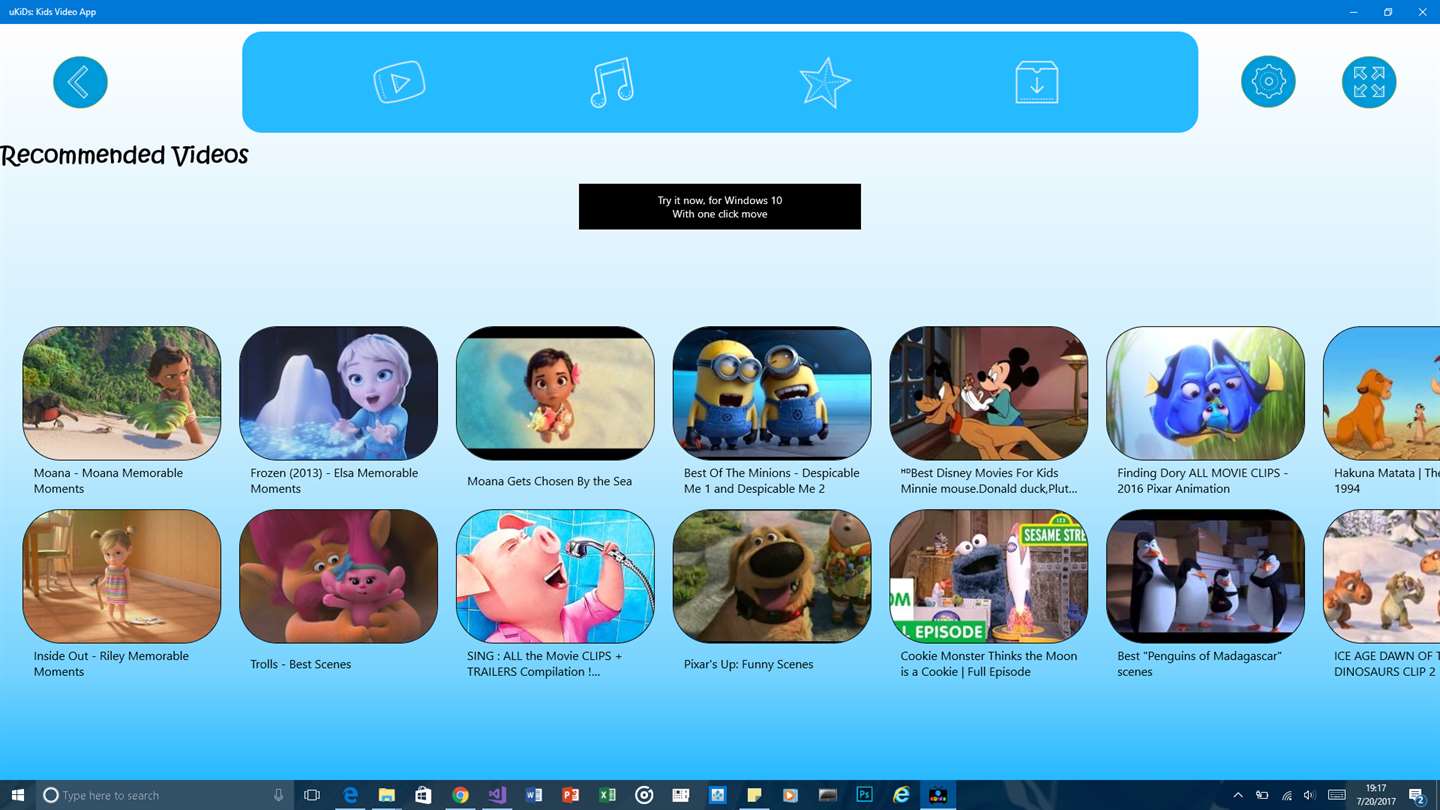Play the Moana Memorable Moments video thumbnail
The image size is (1440, 810).
122,393
